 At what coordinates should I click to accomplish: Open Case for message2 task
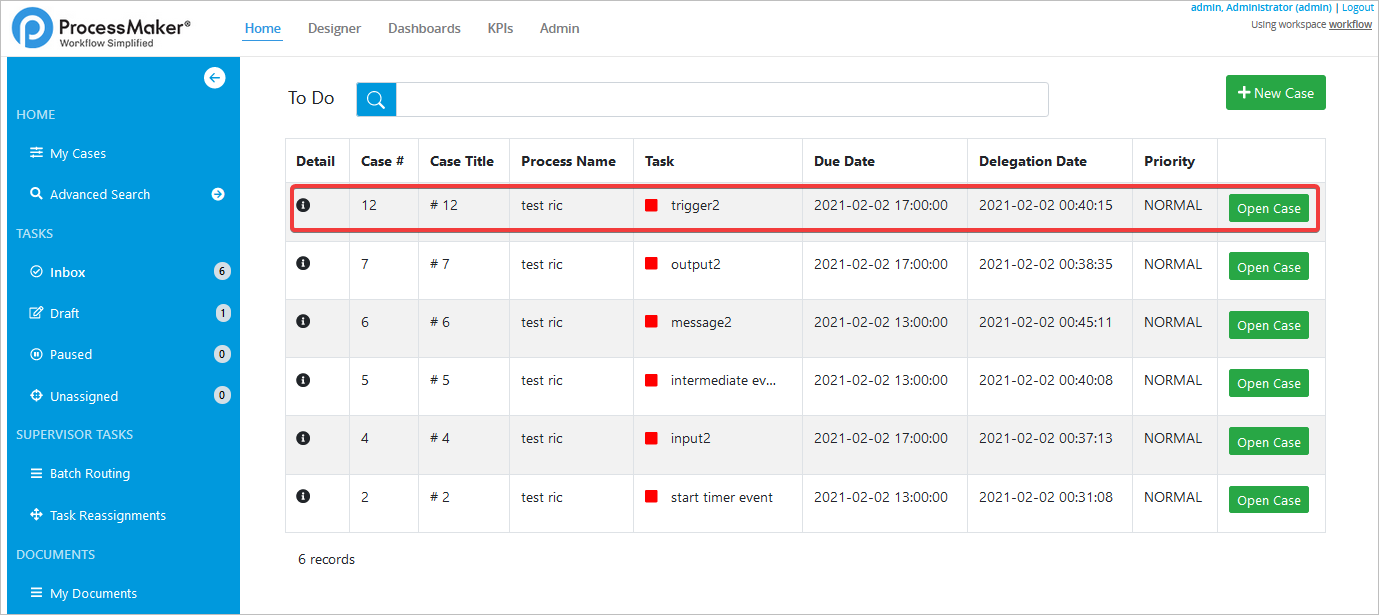click(x=1268, y=326)
